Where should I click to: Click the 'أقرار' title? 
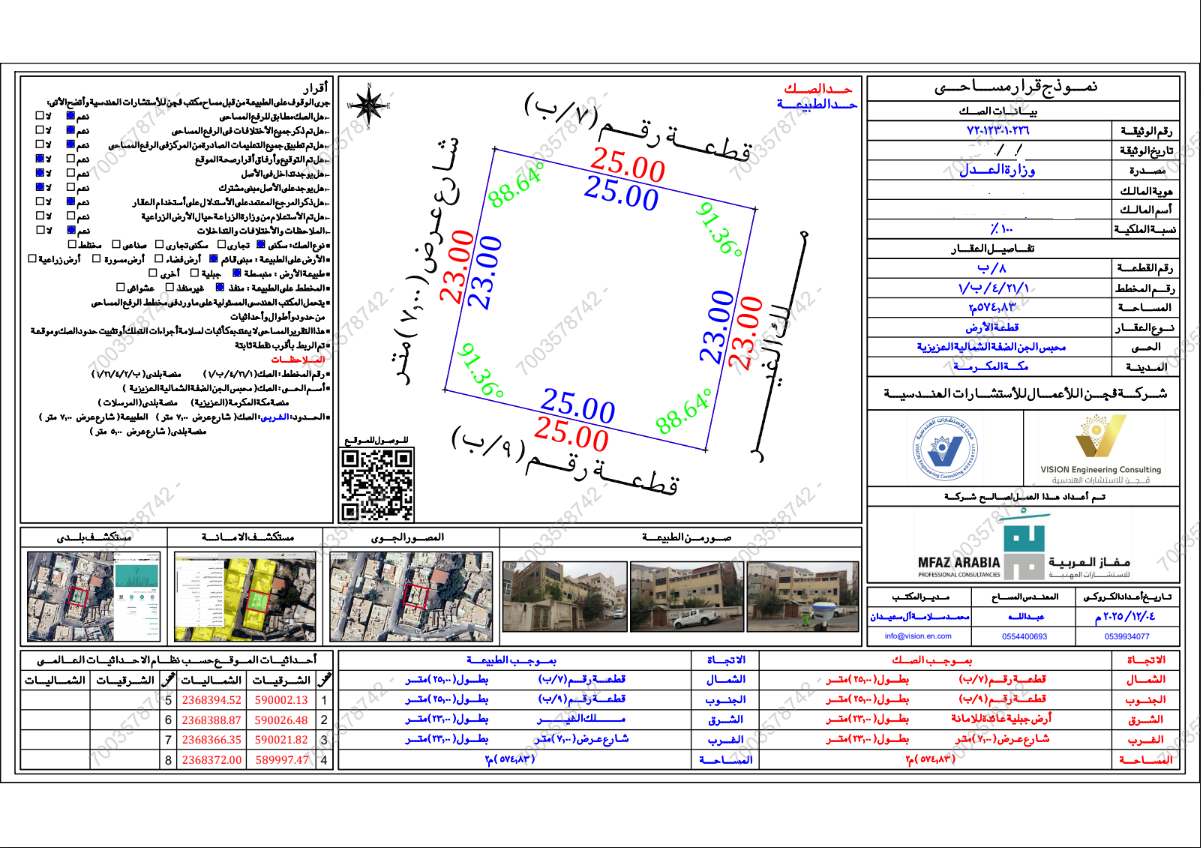click(x=314, y=86)
